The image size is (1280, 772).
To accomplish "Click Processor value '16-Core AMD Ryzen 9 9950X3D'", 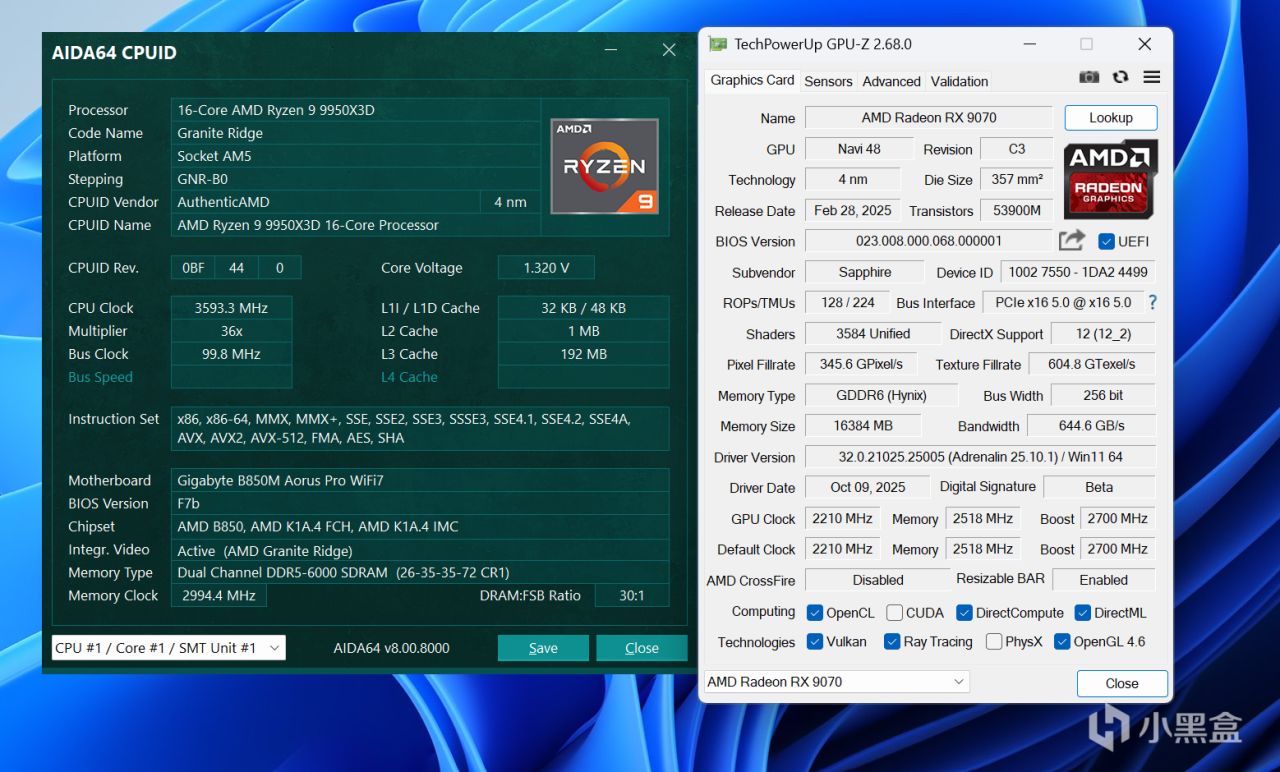I will point(357,110).
